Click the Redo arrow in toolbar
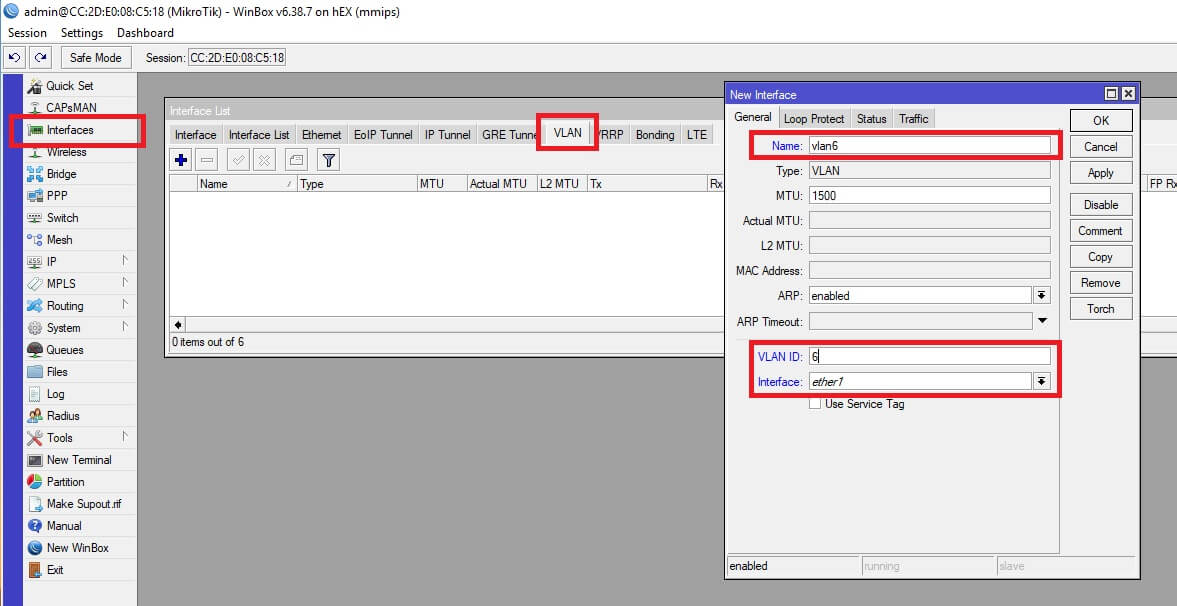This screenshot has height=606, width=1177. point(41,58)
